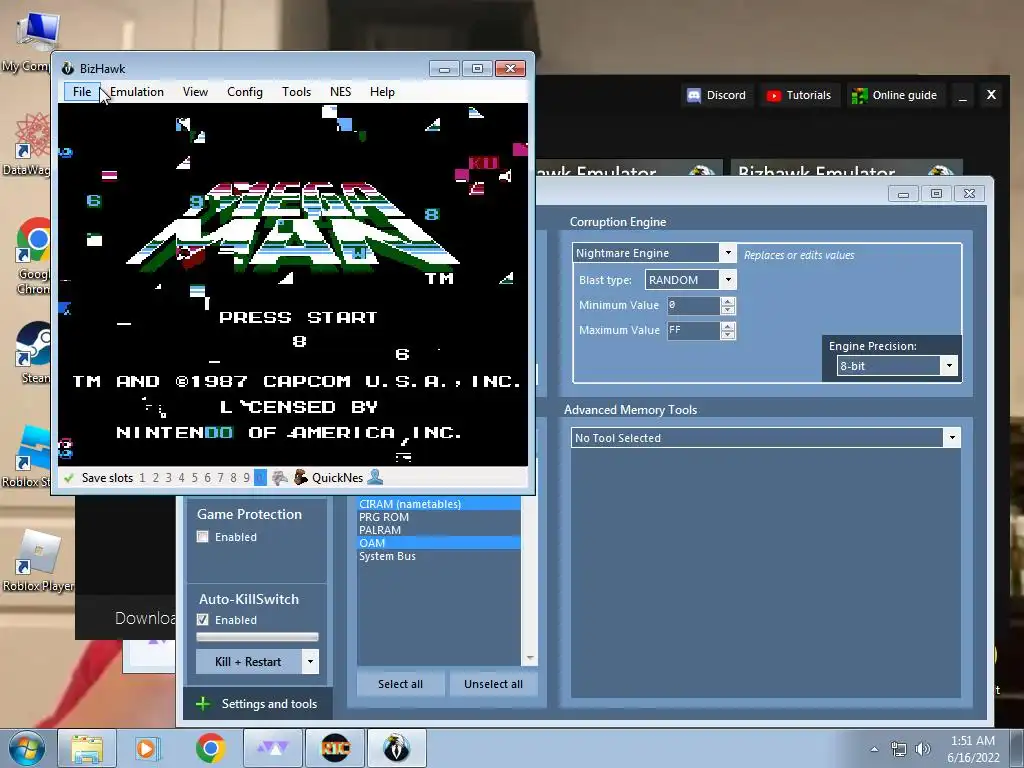Select save slot 3 in BizHawk
1024x768 pixels.
(x=168, y=478)
